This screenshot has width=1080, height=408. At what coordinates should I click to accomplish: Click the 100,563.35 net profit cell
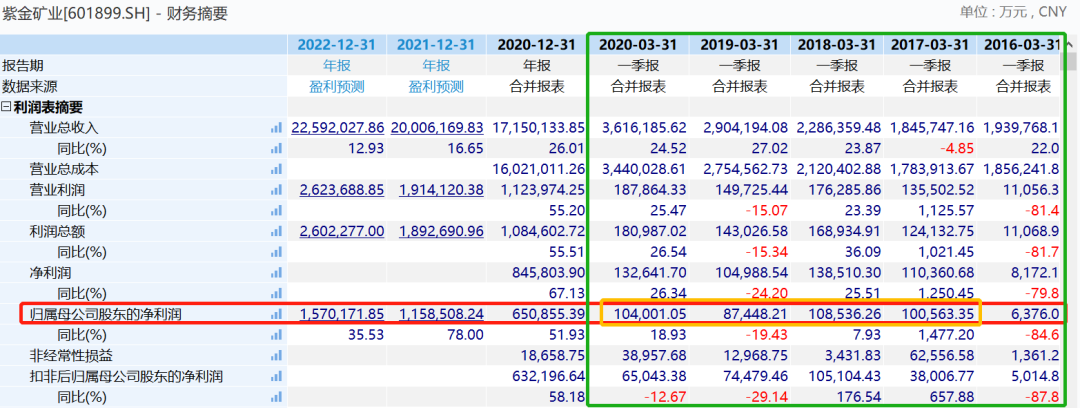pos(939,314)
